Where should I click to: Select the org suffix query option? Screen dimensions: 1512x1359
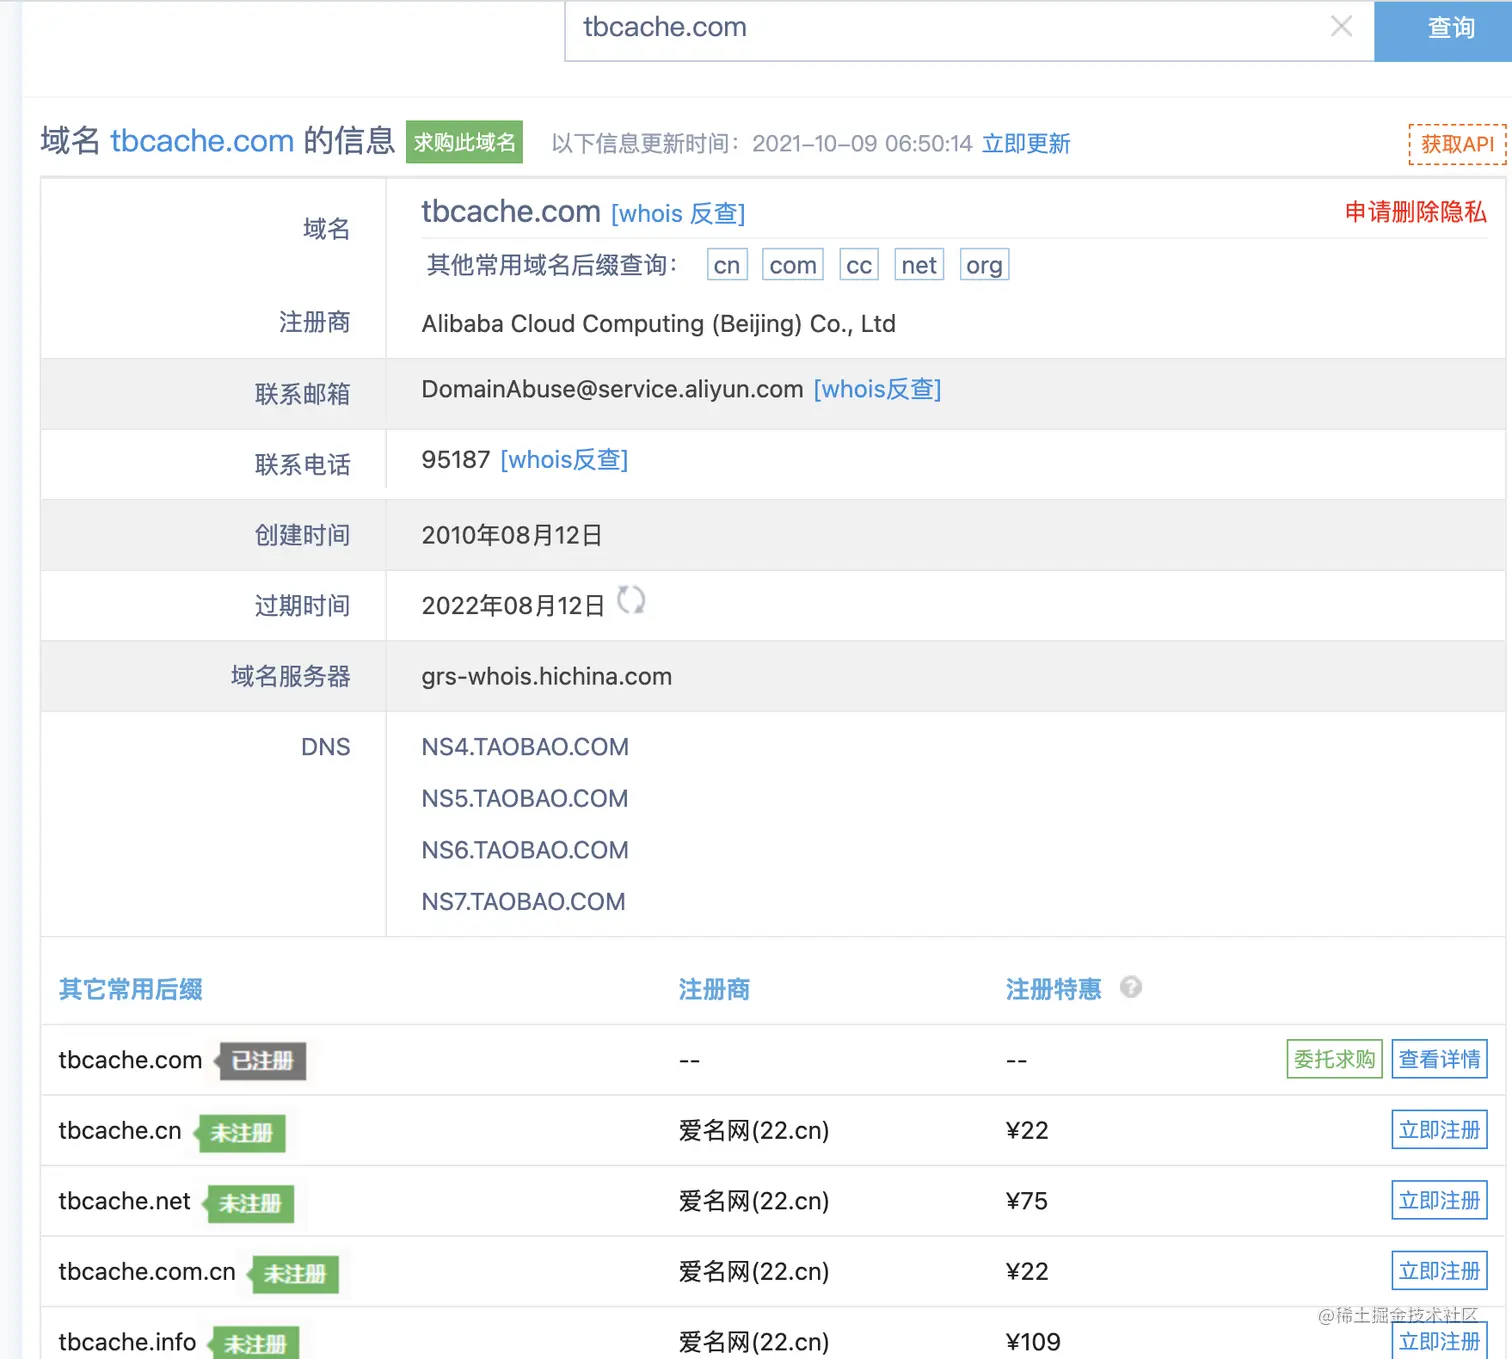pos(984,265)
